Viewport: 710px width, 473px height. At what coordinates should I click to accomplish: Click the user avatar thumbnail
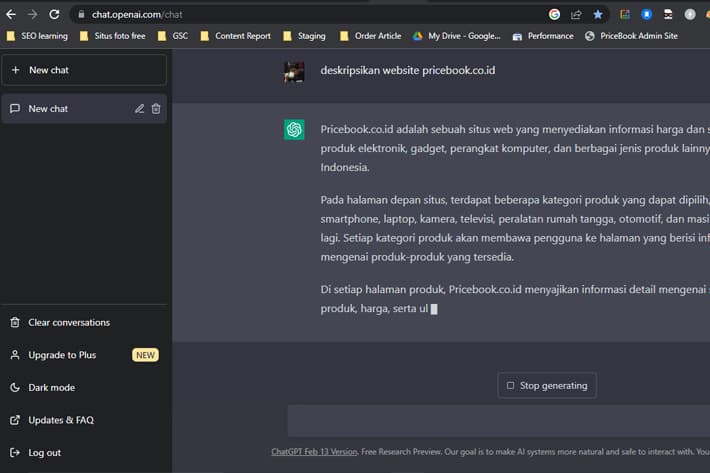pos(294,72)
